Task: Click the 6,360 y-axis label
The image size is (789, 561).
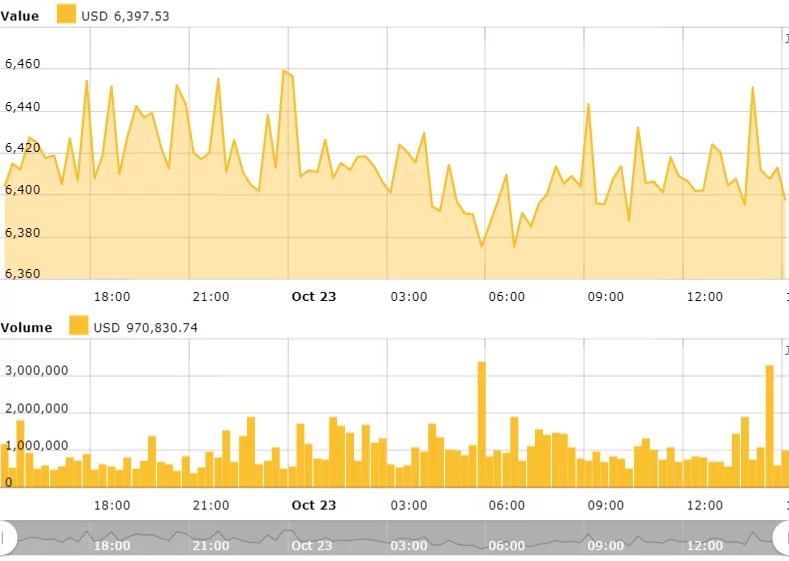Action: point(23,273)
